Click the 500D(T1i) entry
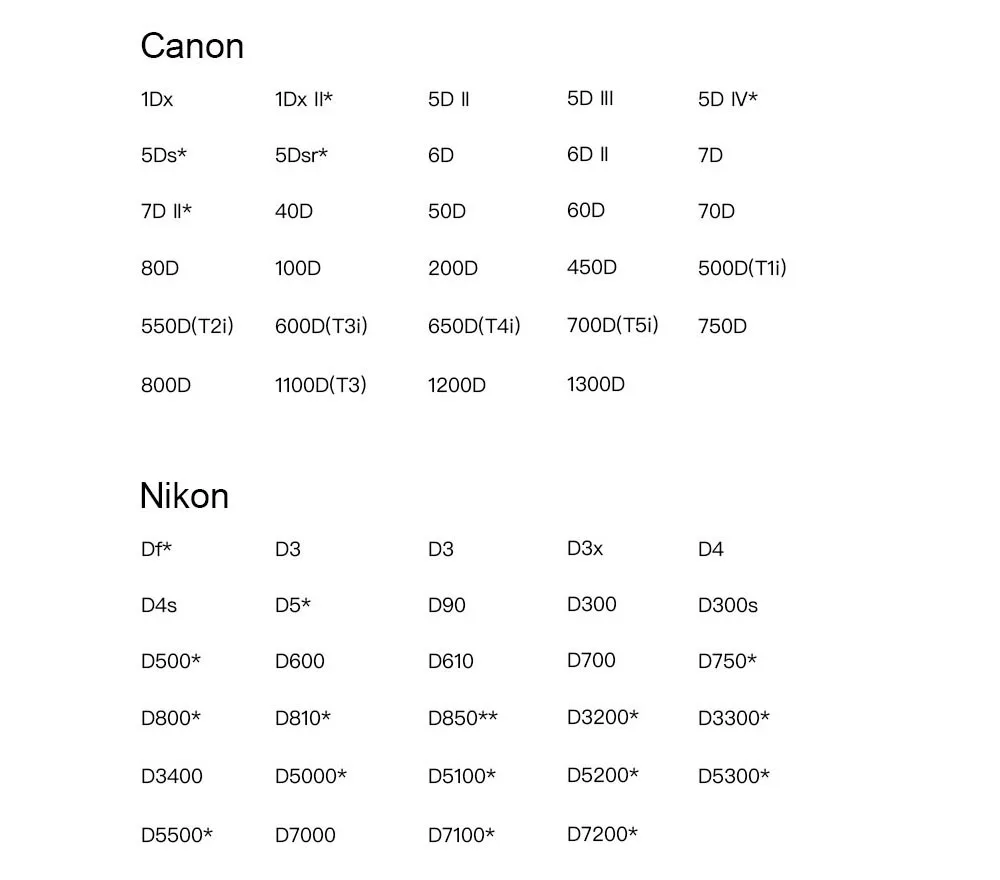The width and height of the screenshot is (1000, 880). tap(742, 268)
